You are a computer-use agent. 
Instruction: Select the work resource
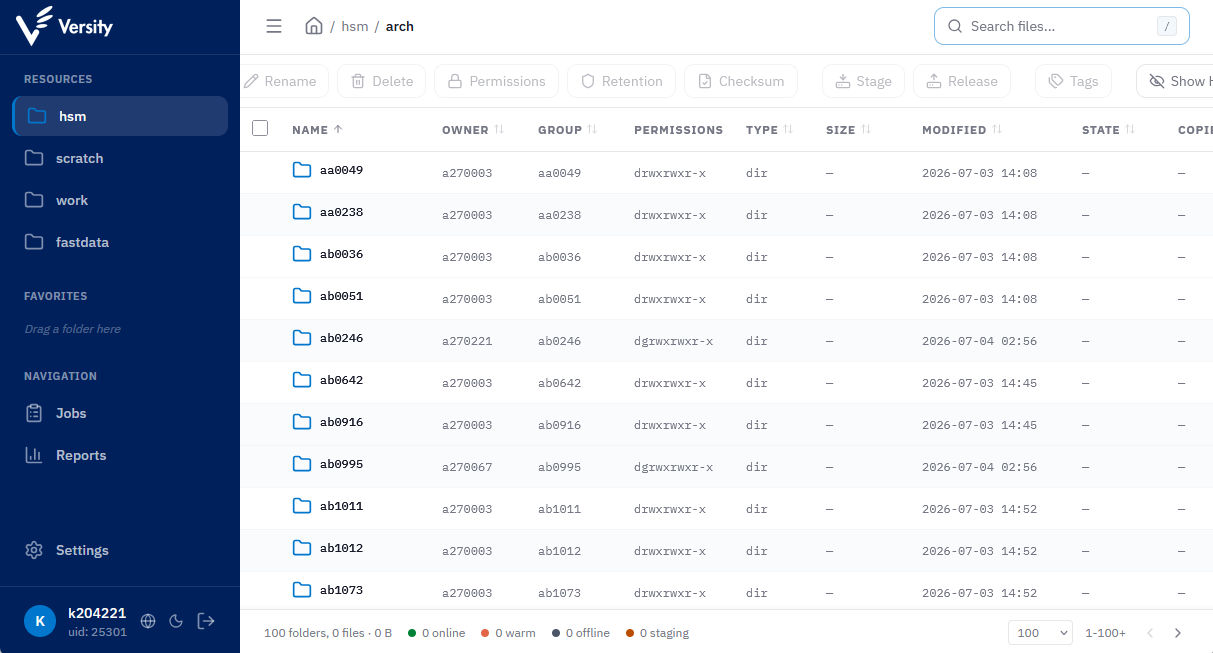[x=120, y=200]
